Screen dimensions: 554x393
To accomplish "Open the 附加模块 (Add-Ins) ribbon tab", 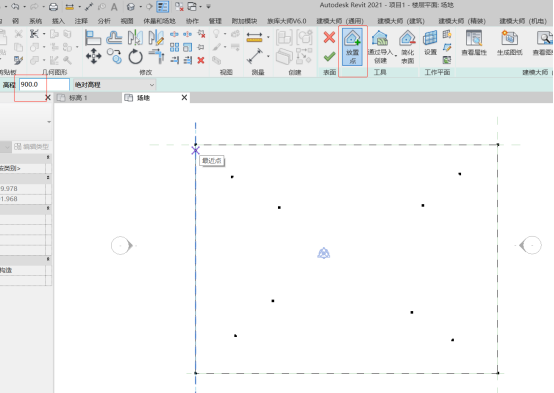I will point(244,21).
